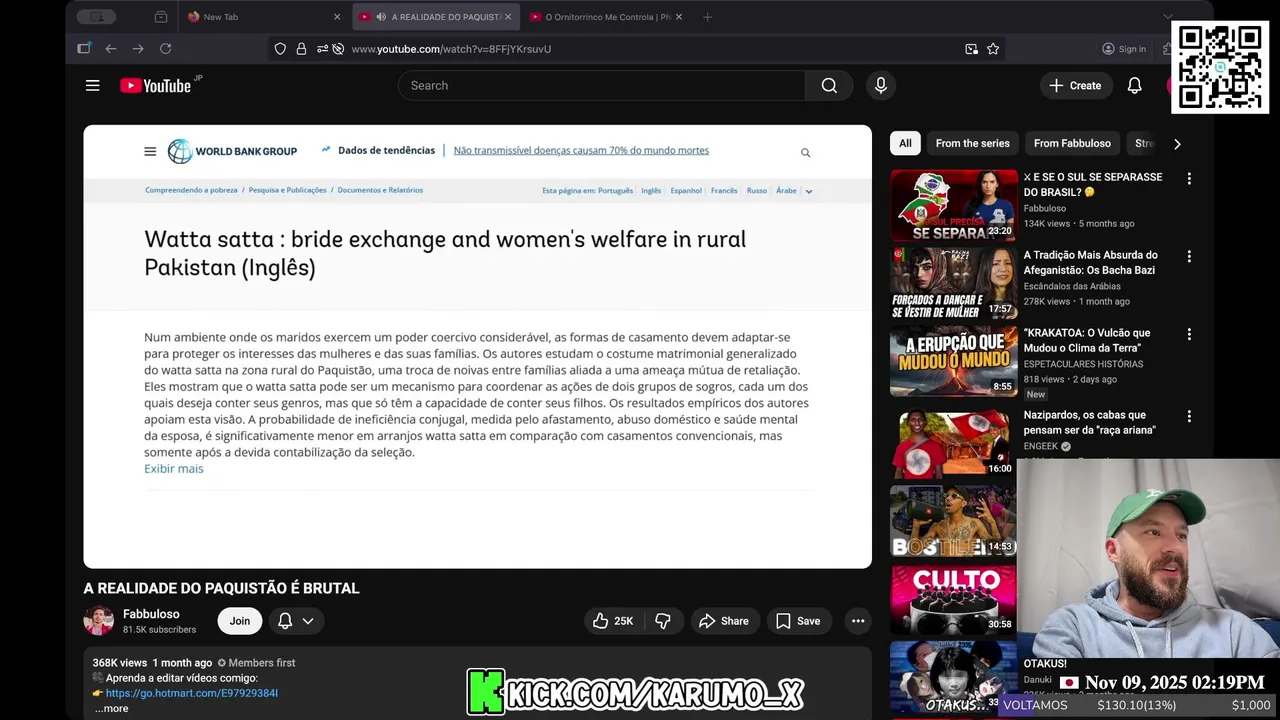Screen dimensions: 1280x720
Task: Open KRAKATOA: O Vulcão que Mudou title
Action: [x=1087, y=340]
